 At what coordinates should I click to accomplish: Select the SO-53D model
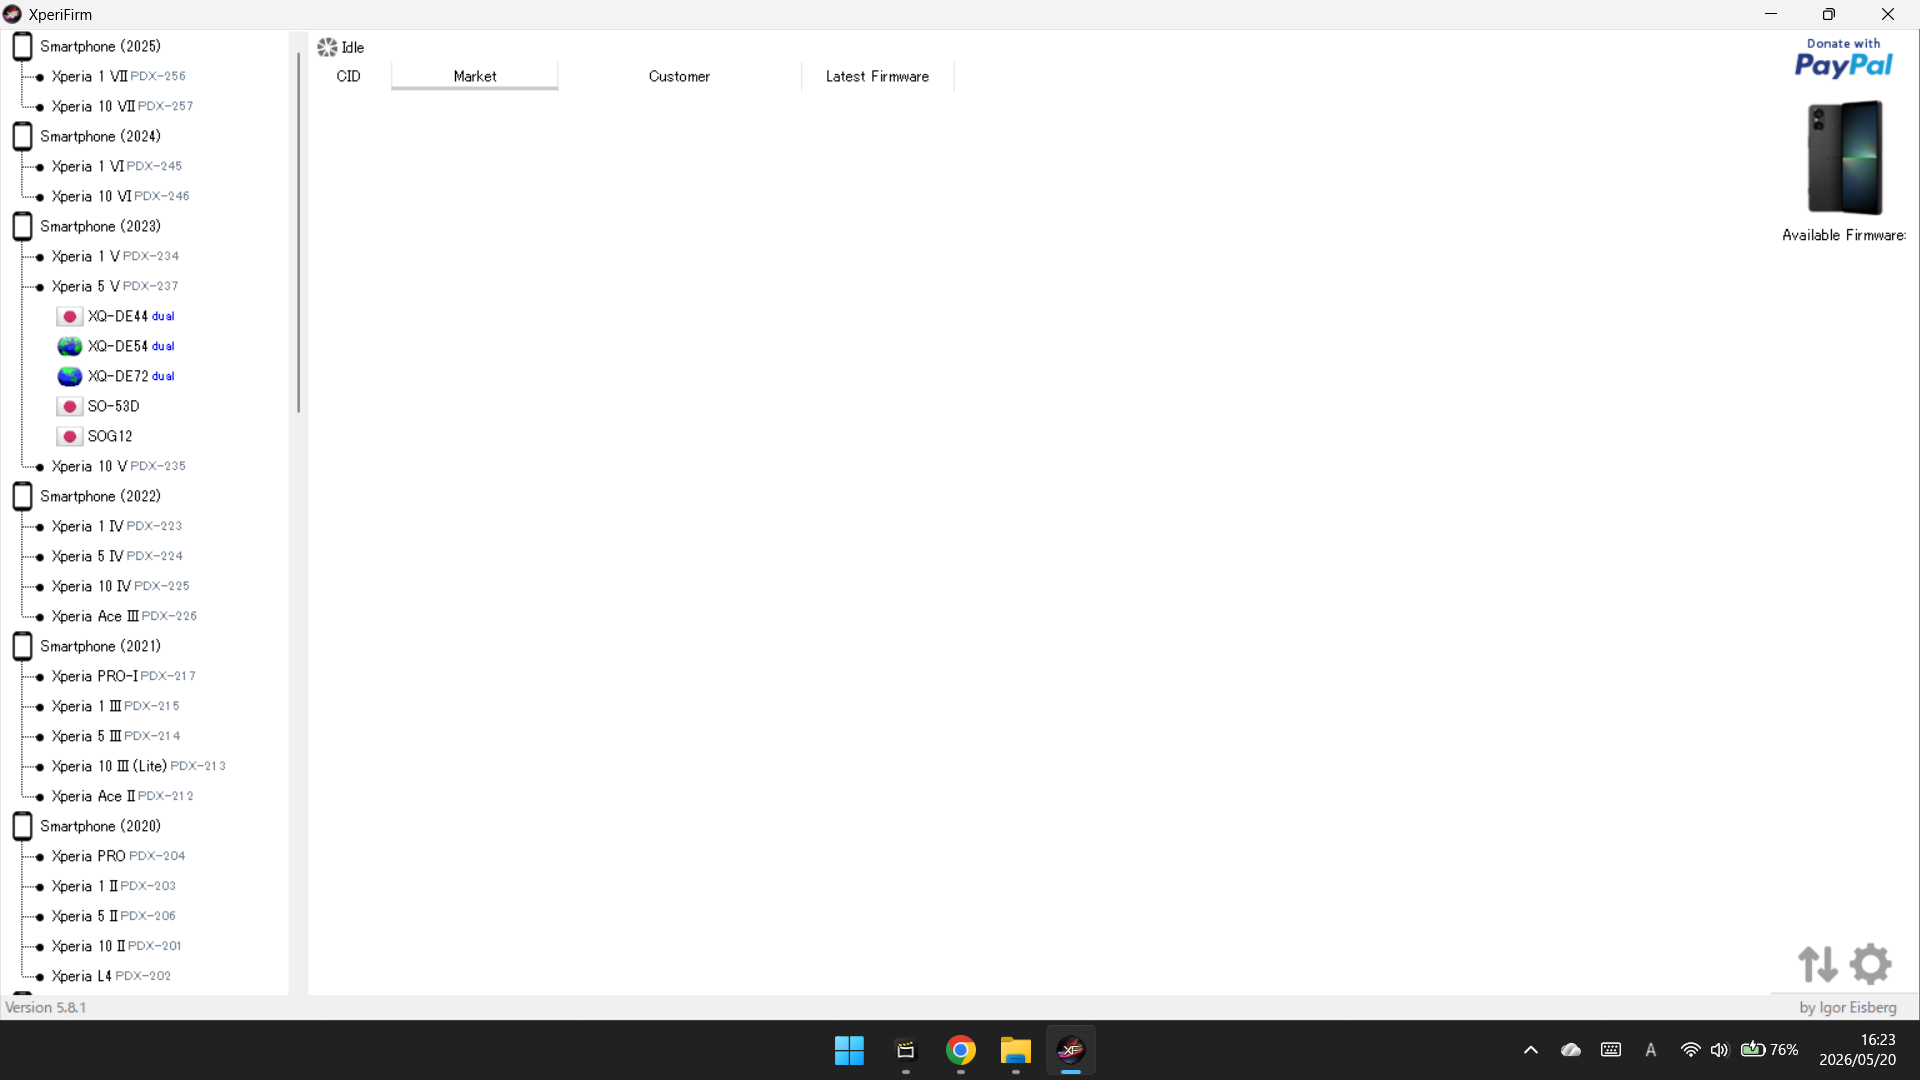coord(113,406)
